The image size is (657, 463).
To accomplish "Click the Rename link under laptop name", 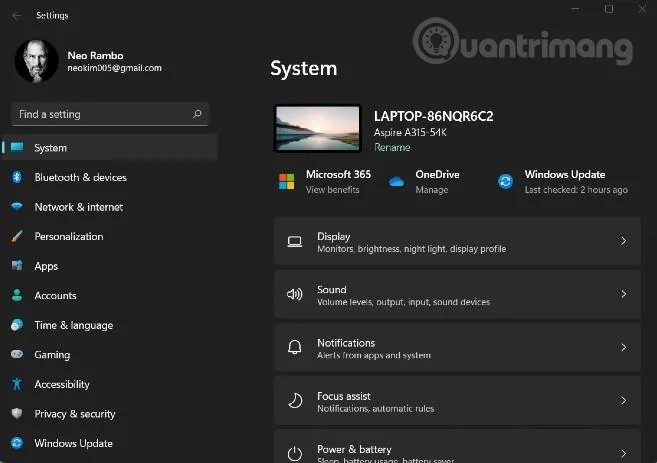I will pos(392,147).
